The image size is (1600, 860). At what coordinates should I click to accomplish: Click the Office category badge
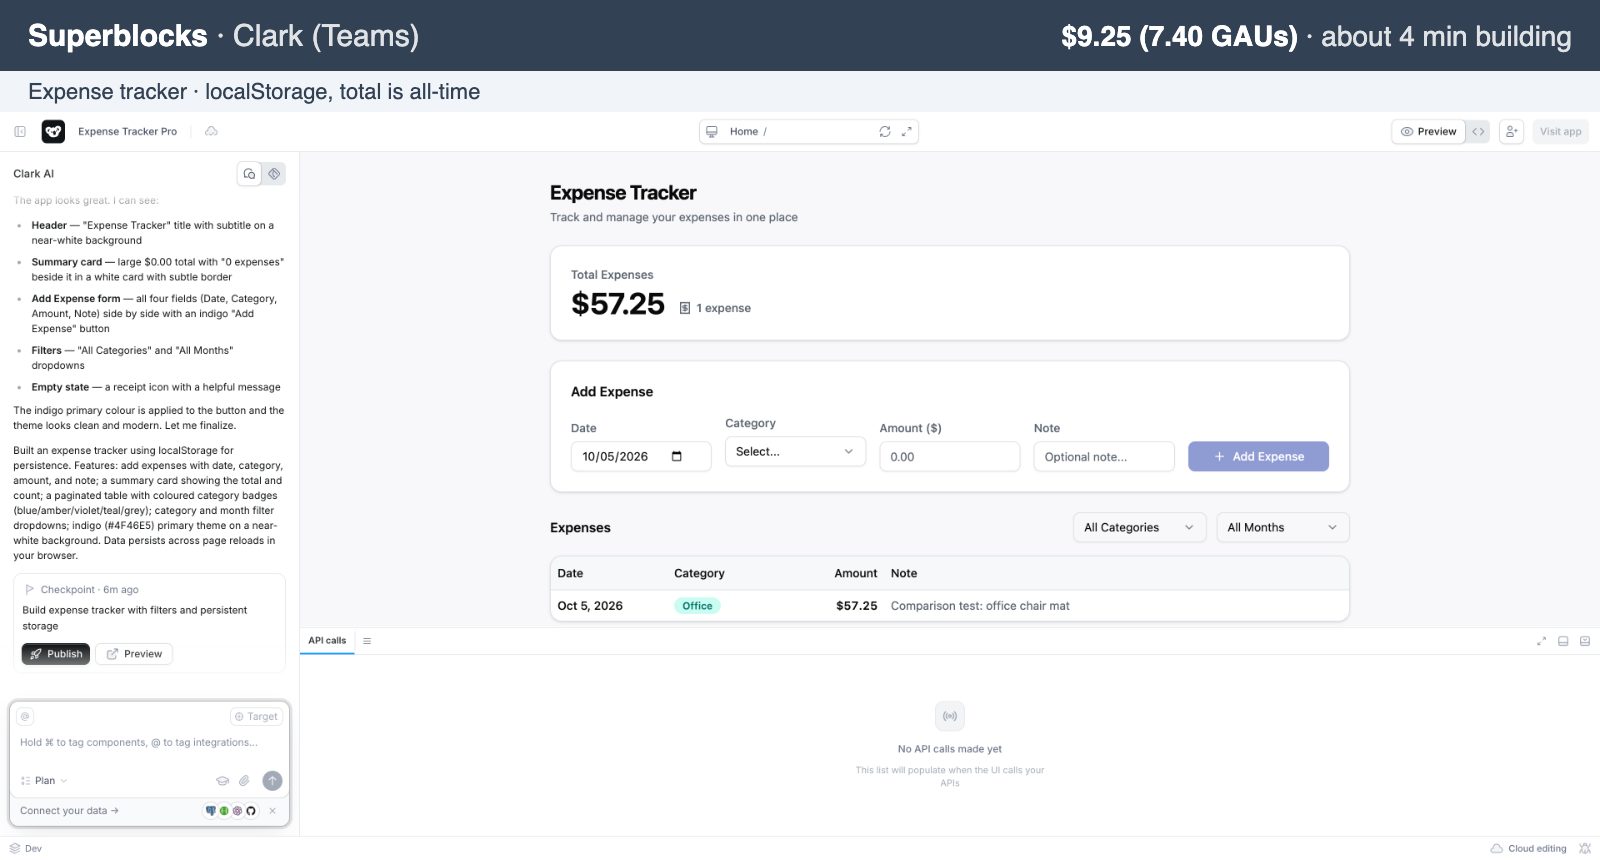click(697, 606)
